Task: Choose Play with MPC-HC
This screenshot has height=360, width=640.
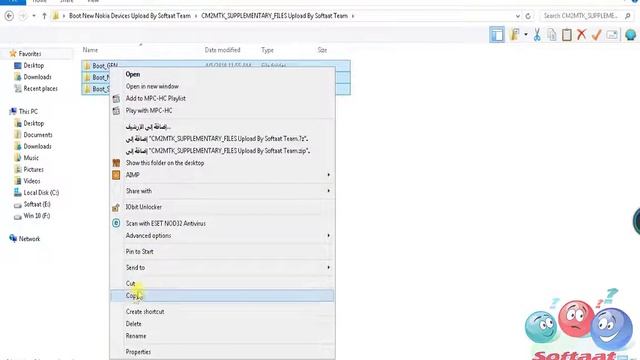Action: [222, 111]
